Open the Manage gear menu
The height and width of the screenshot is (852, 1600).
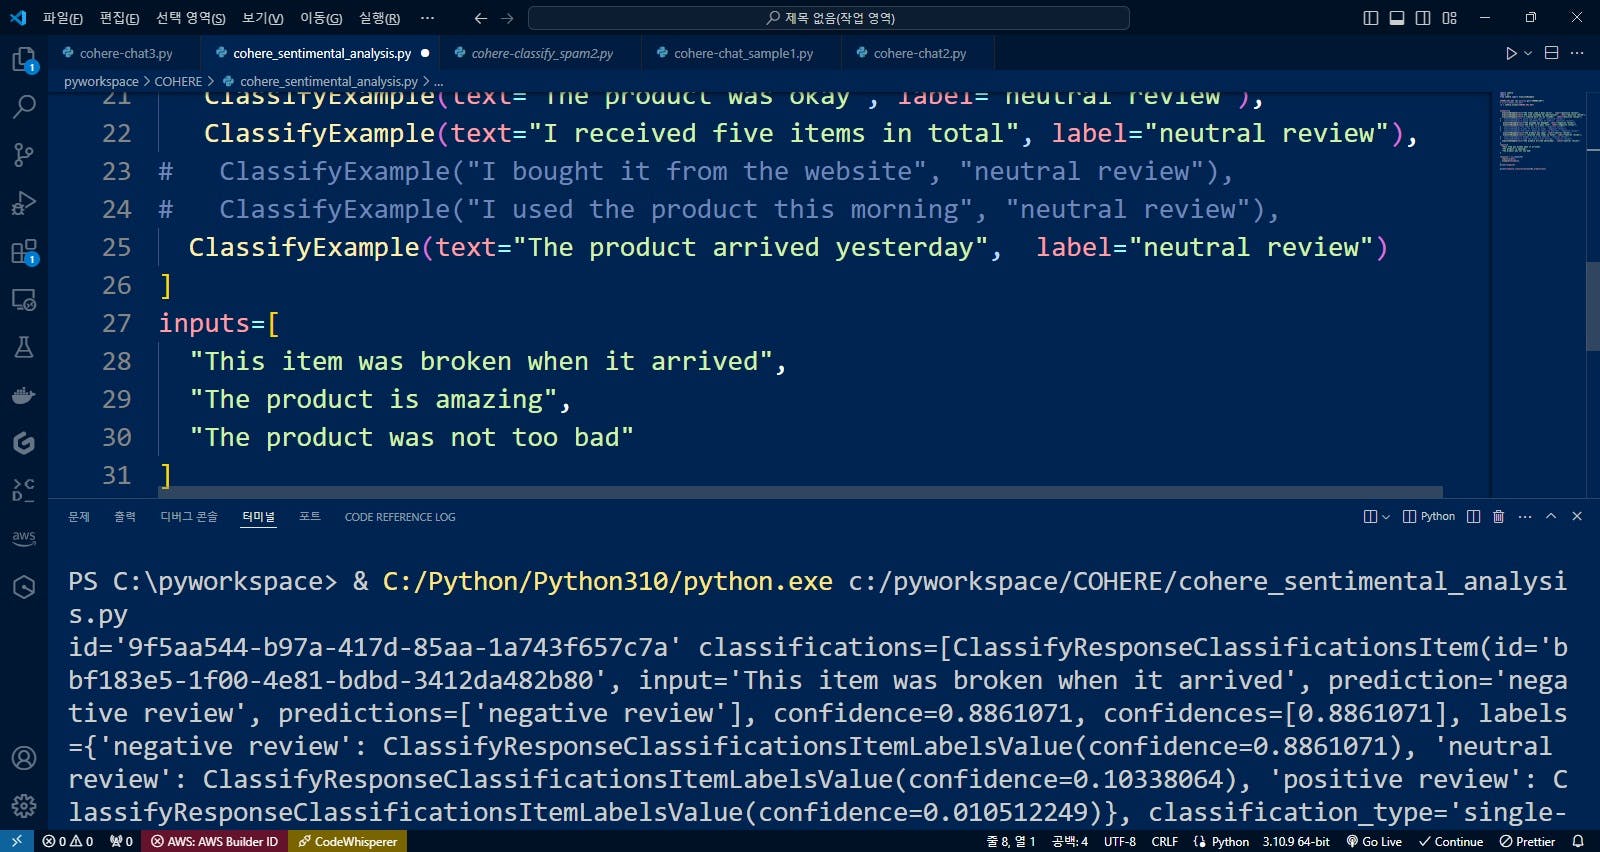[x=24, y=806]
